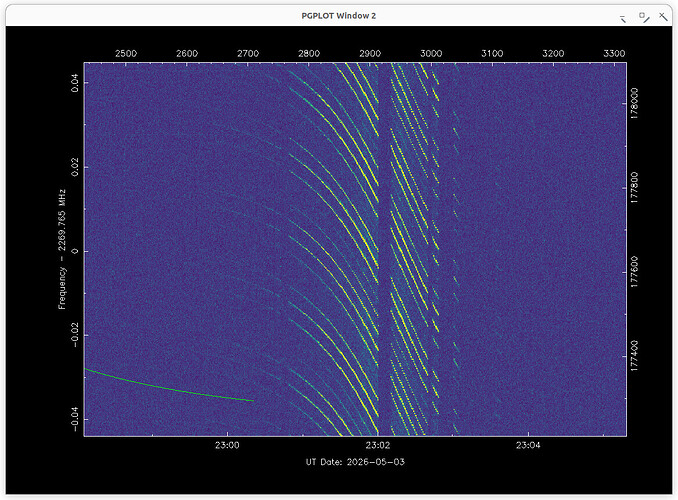This screenshot has height=500, width=678.
Task: Click left axis value -0.02
Action: click(x=75, y=335)
